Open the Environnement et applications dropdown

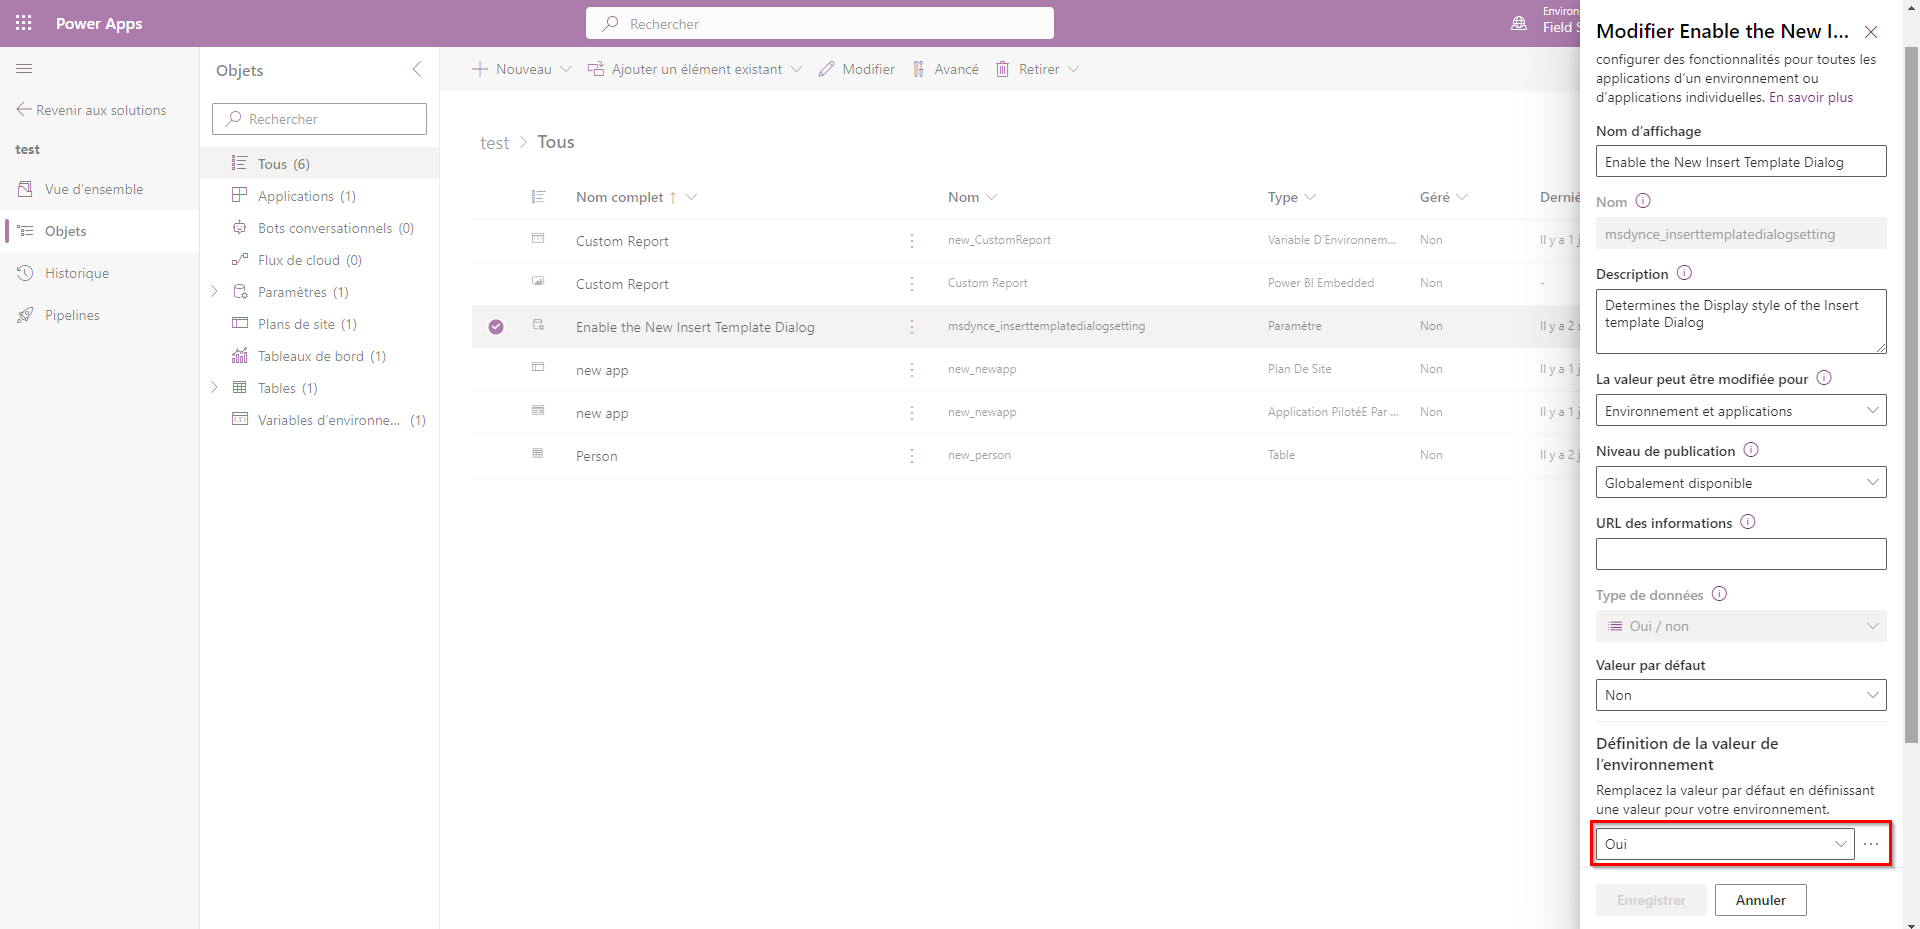1741,411
